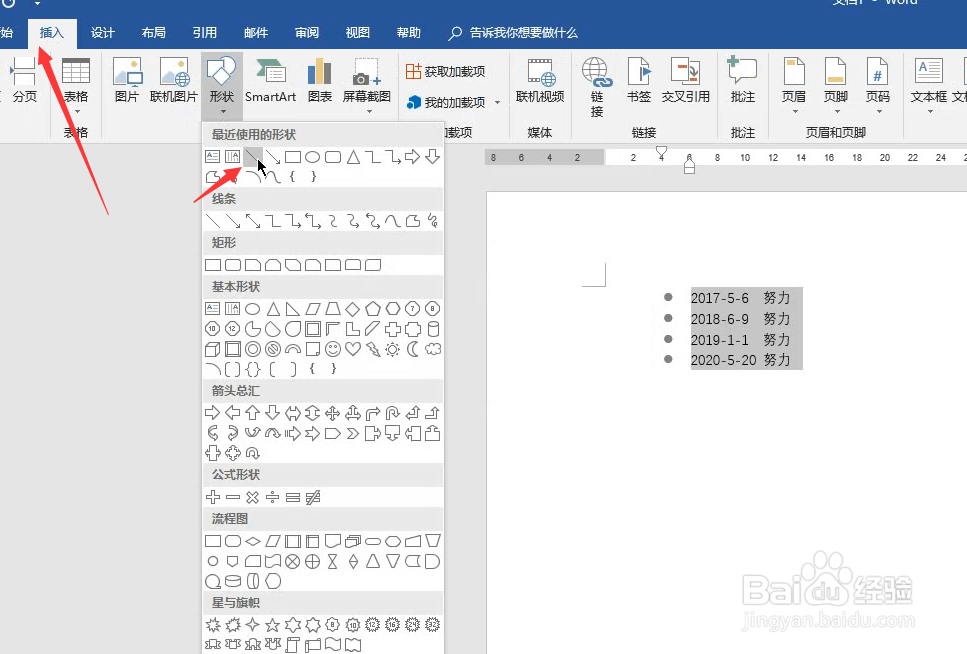Switch to the 视图 view tab
The height and width of the screenshot is (654, 967).
pos(358,33)
